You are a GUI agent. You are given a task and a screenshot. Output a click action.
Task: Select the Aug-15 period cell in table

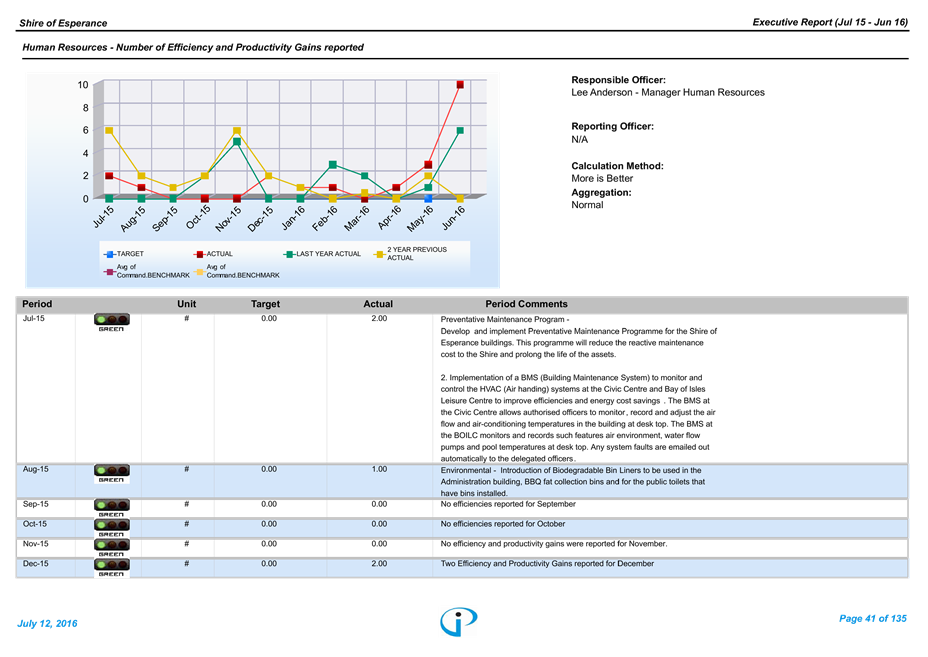[x=36, y=469]
